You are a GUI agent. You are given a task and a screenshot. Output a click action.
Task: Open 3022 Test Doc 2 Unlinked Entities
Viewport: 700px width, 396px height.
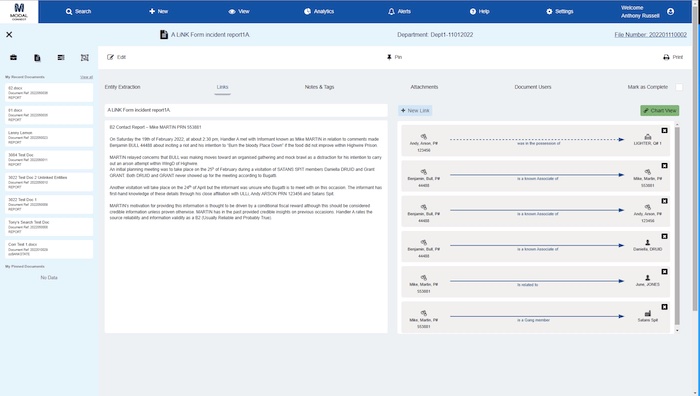(x=49, y=182)
